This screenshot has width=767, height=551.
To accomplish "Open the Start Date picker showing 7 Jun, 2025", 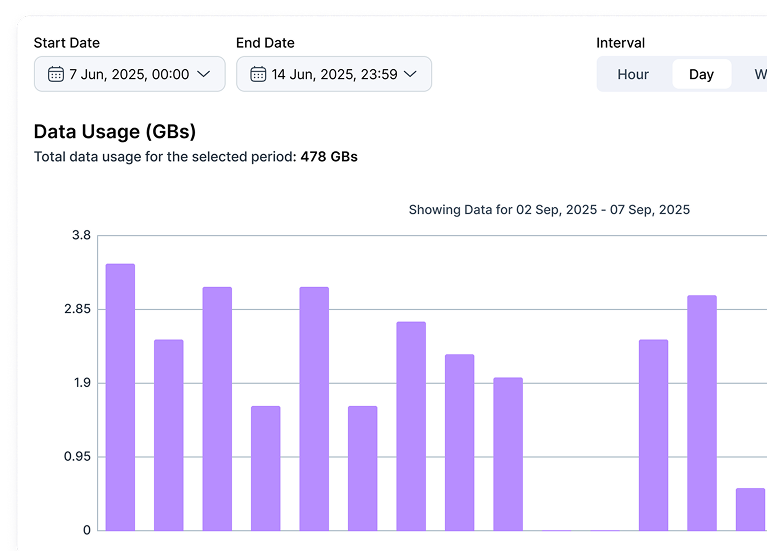I will (x=130, y=74).
